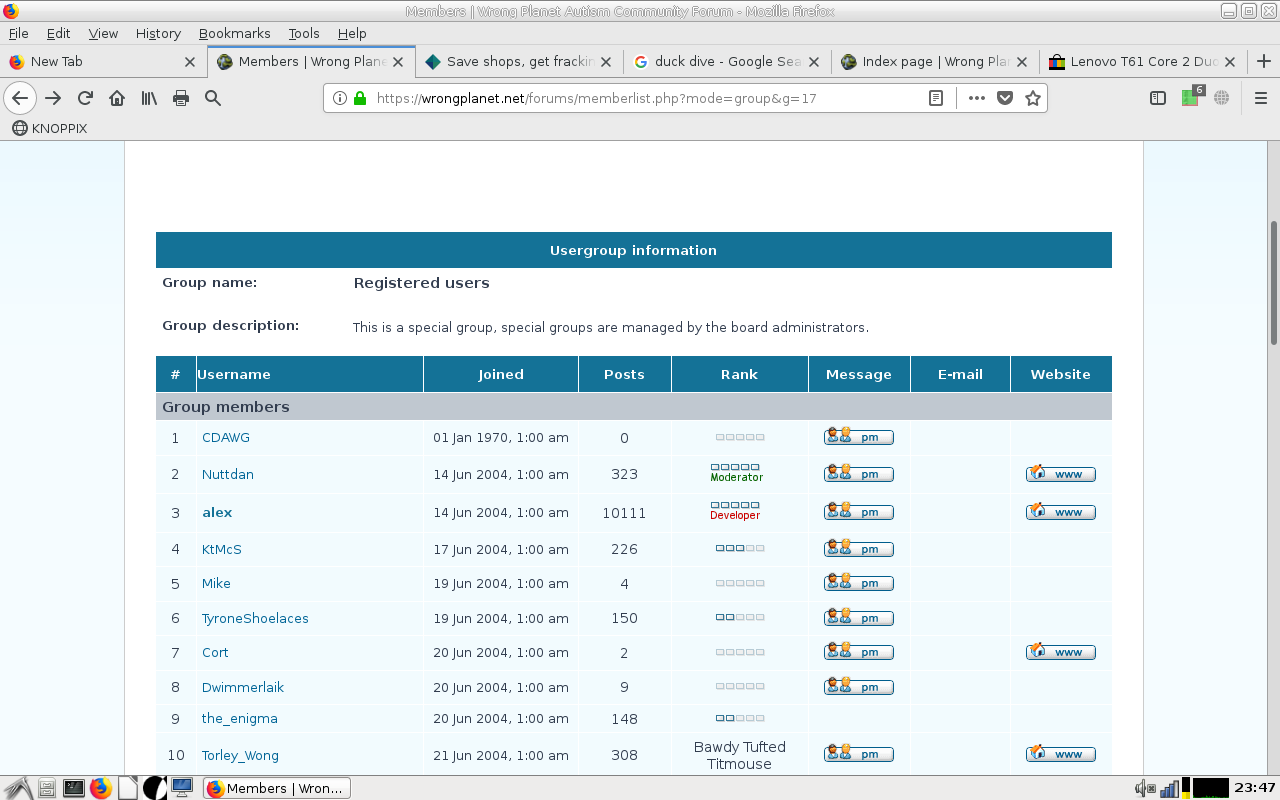Click the grey globe extension icon
1280x800 pixels.
coord(1221,98)
